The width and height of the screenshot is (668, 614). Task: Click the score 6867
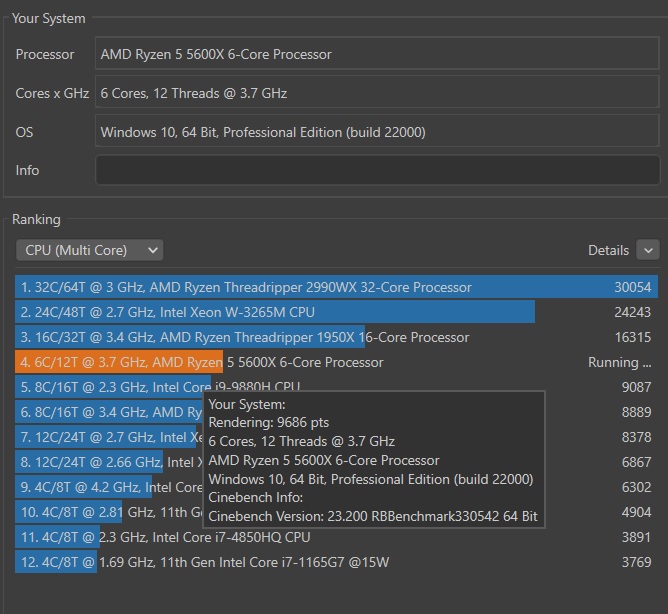coord(636,462)
